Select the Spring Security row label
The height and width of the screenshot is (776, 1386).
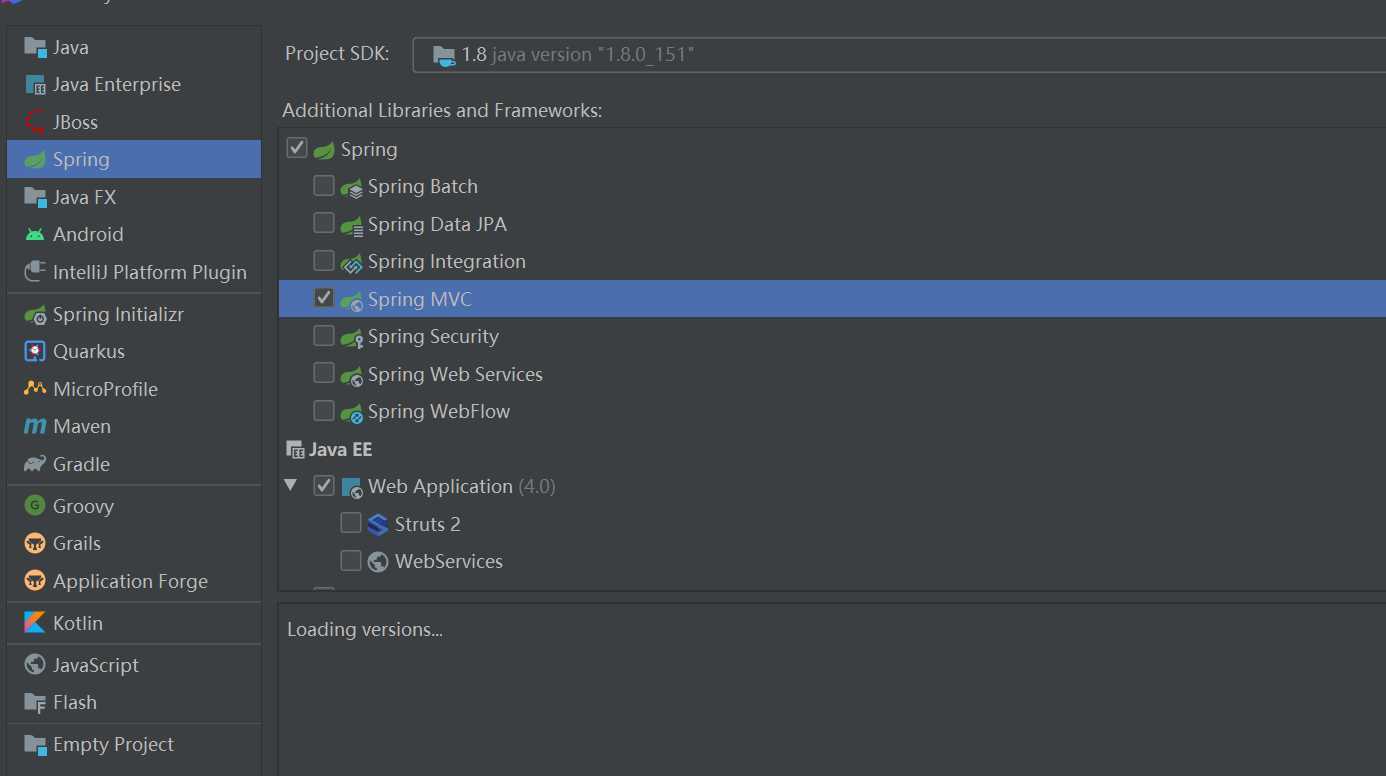(x=433, y=337)
